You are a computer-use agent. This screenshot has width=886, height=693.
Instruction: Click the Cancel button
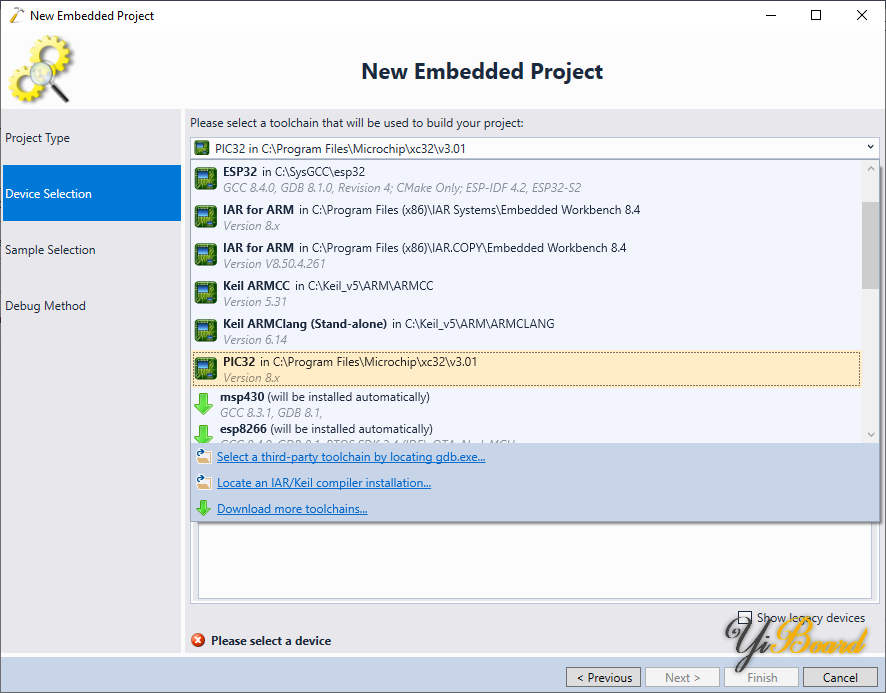[840, 677]
